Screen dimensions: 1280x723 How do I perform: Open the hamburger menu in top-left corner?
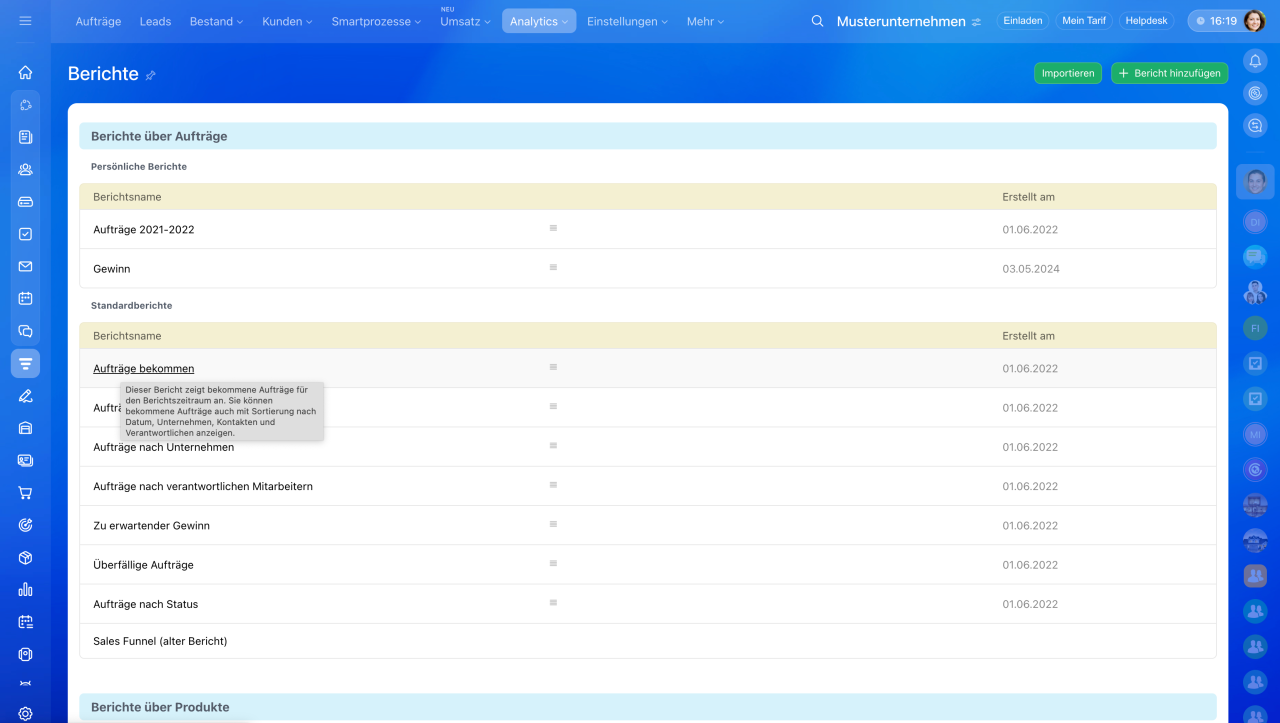25,21
